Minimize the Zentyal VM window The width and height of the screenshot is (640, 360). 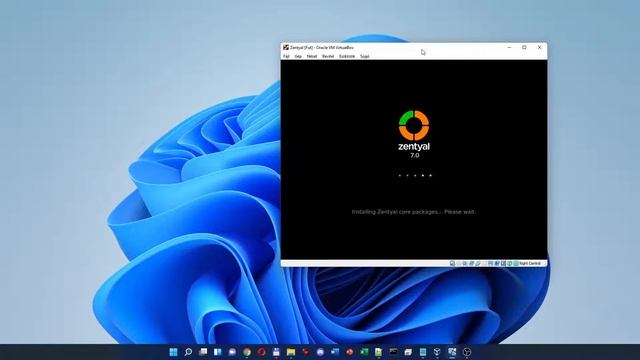coord(509,47)
